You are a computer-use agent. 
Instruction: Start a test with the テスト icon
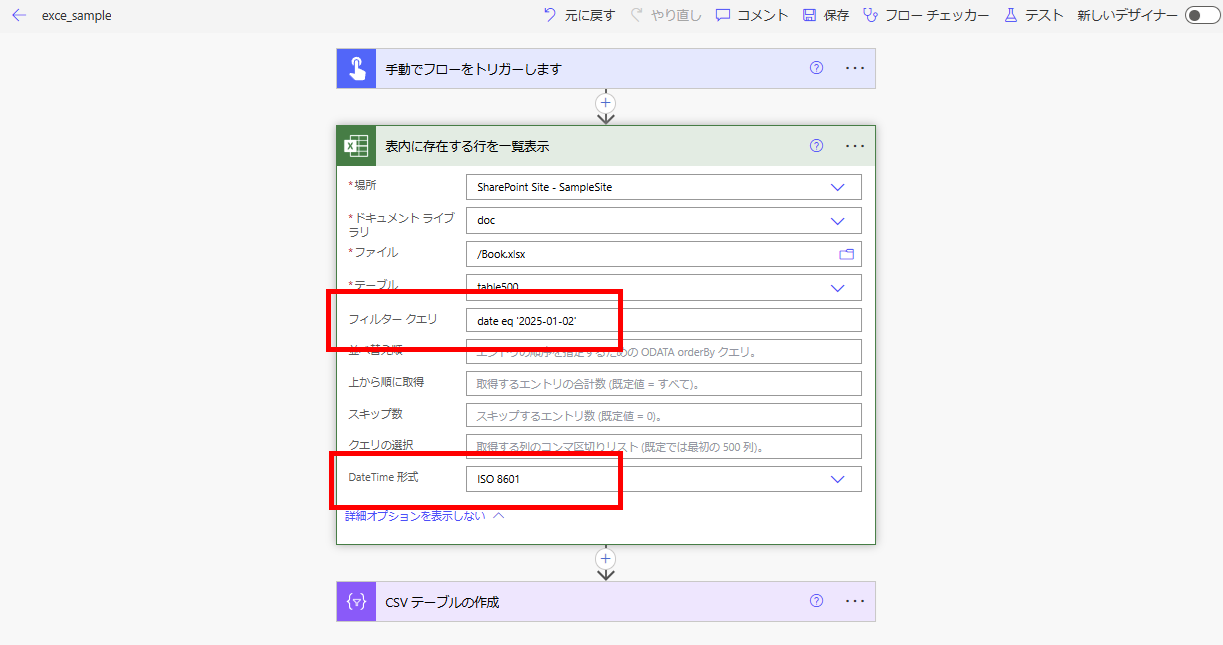1010,15
